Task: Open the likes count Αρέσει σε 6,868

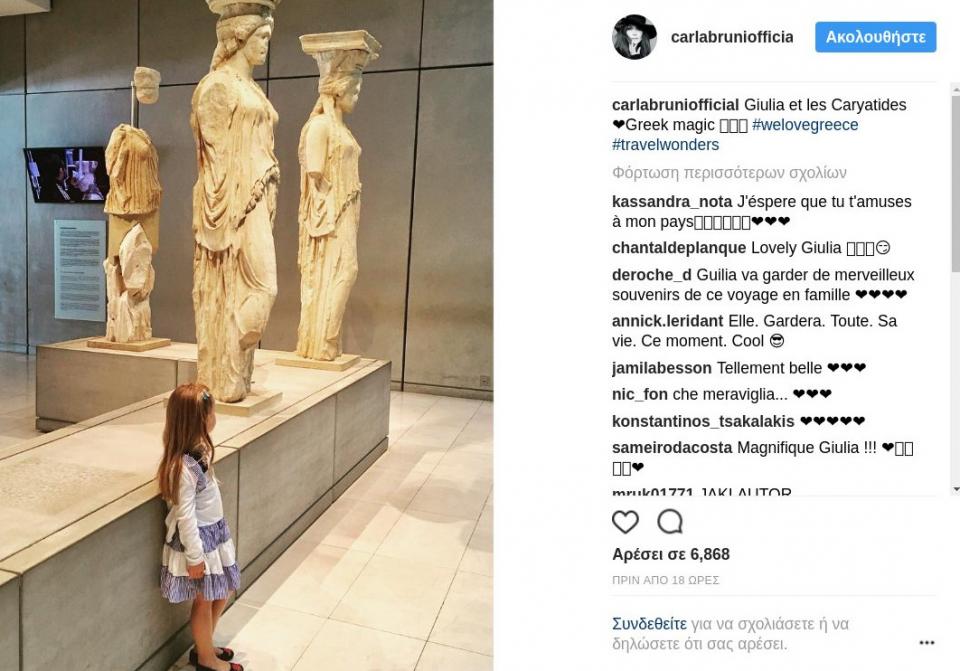Action: (x=671, y=554)
